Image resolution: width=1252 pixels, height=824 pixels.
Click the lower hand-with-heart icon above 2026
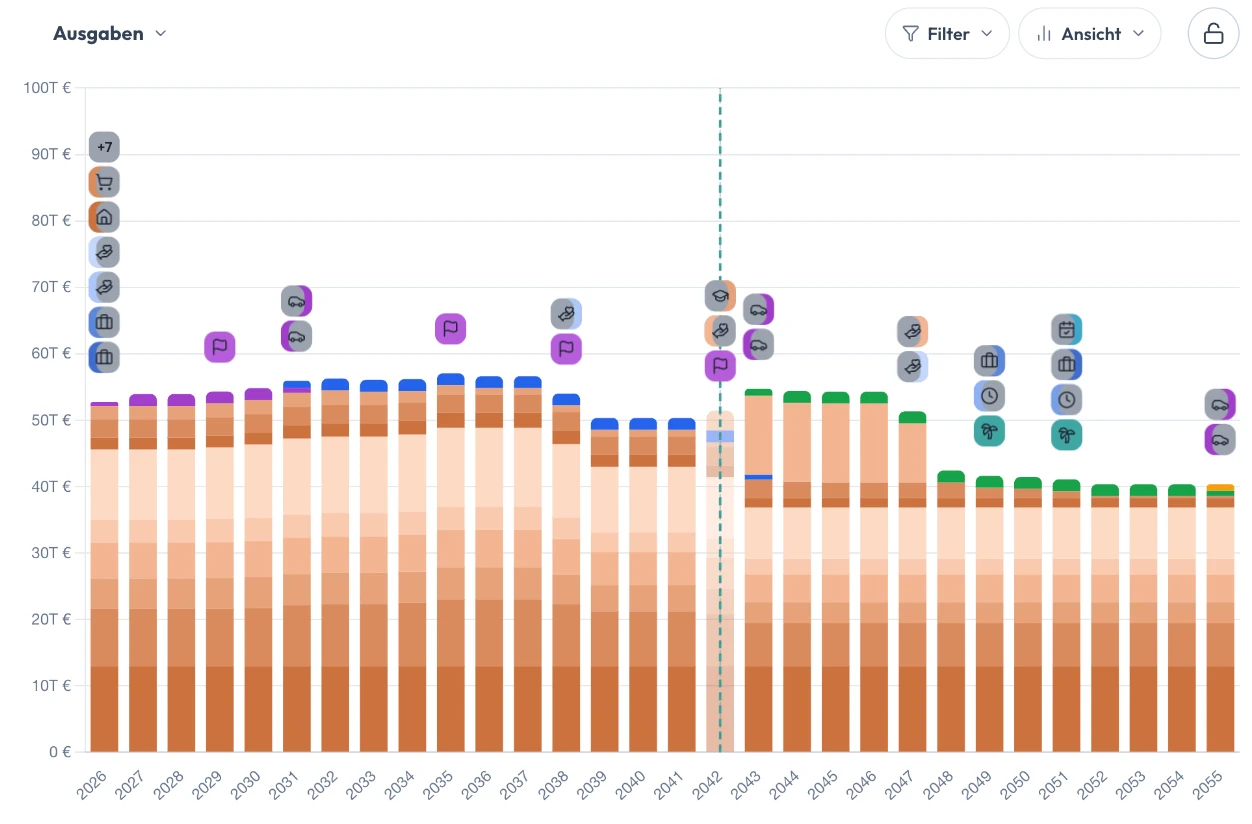point(104,287)
